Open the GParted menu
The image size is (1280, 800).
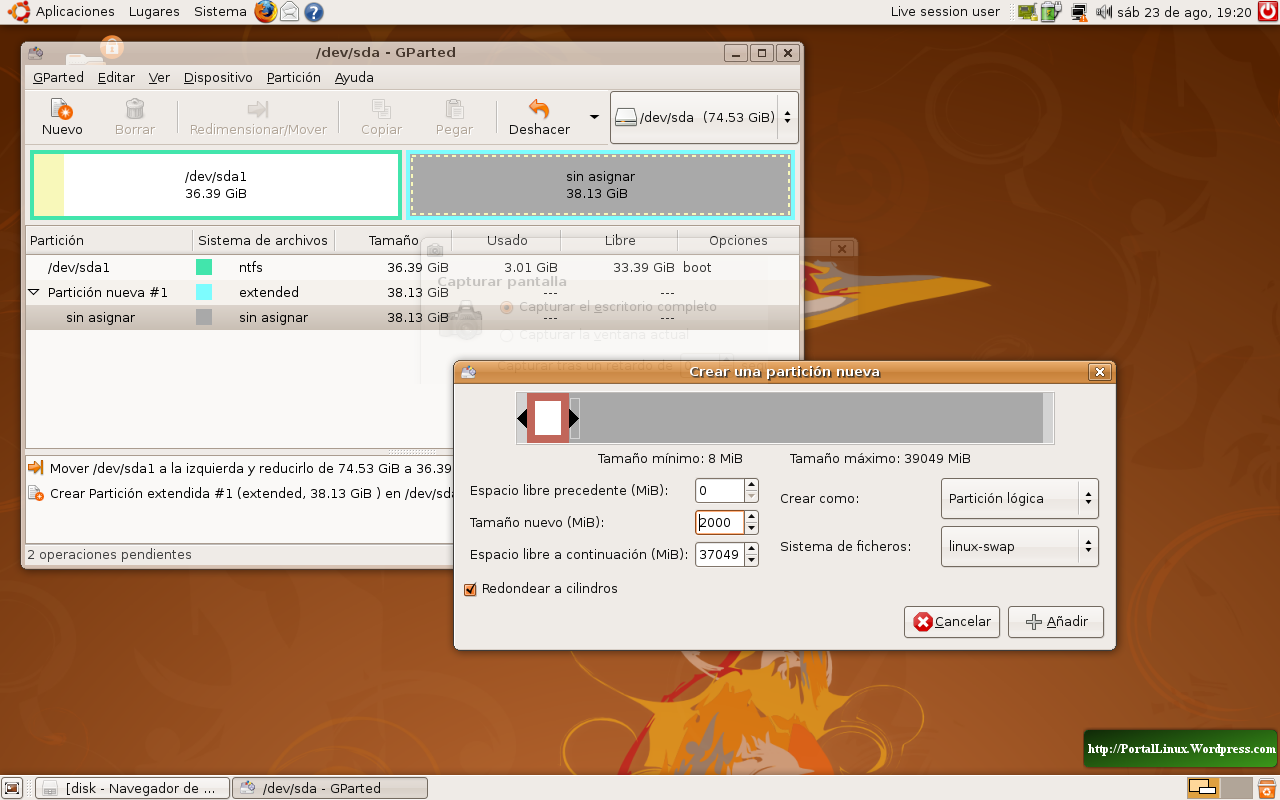point(58,77)
